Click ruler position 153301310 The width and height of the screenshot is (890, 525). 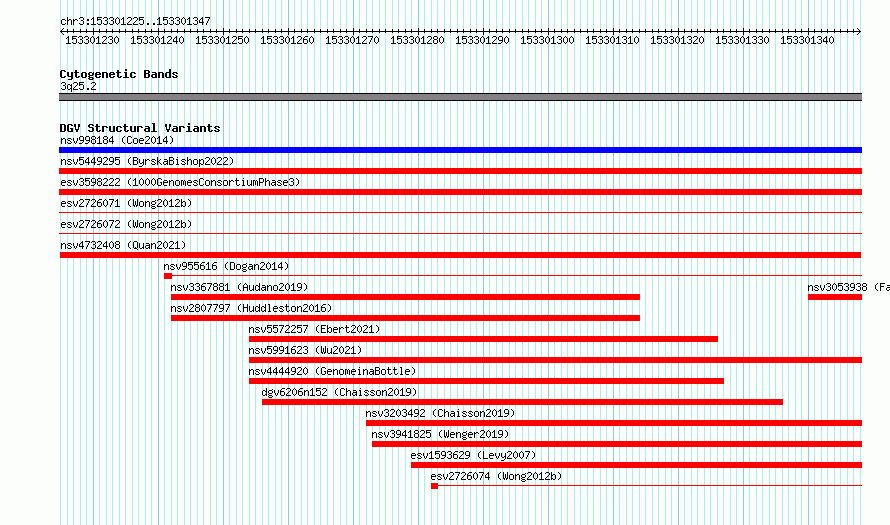(x=612, y=40)
